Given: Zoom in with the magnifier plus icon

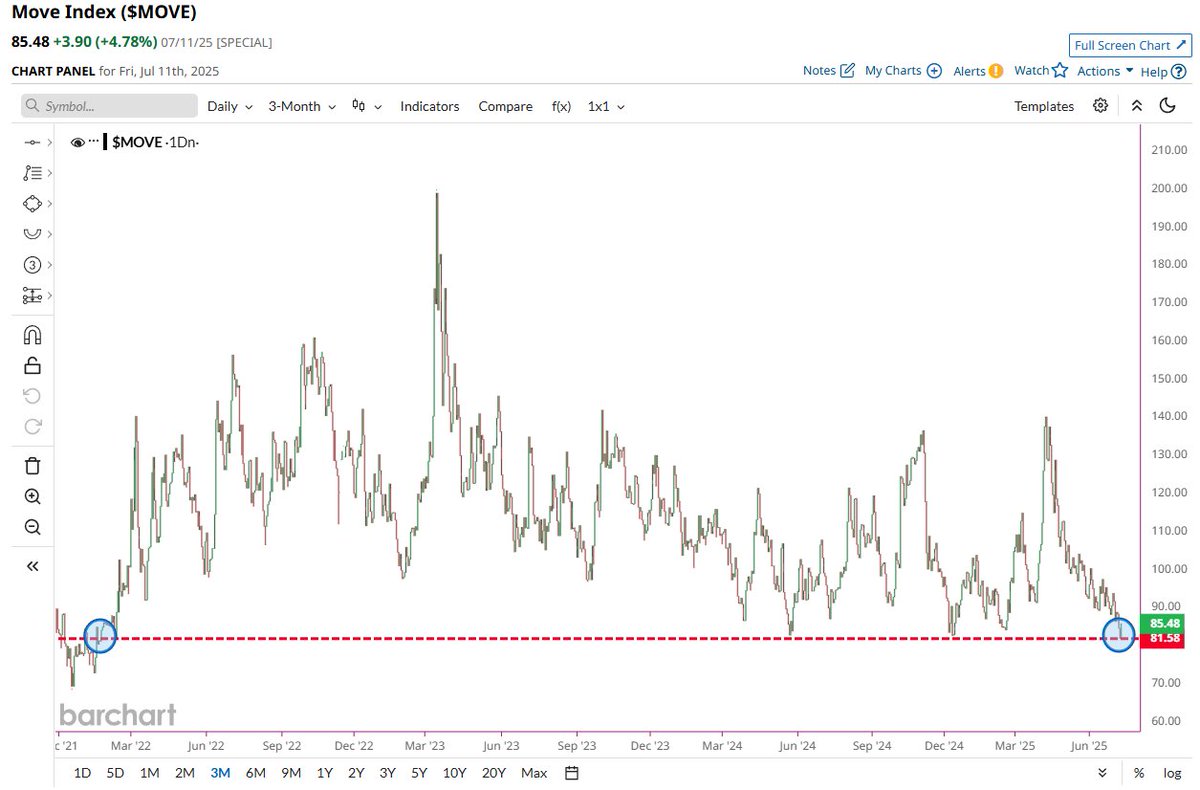Looking at the screenshot, I should [32, 497].
